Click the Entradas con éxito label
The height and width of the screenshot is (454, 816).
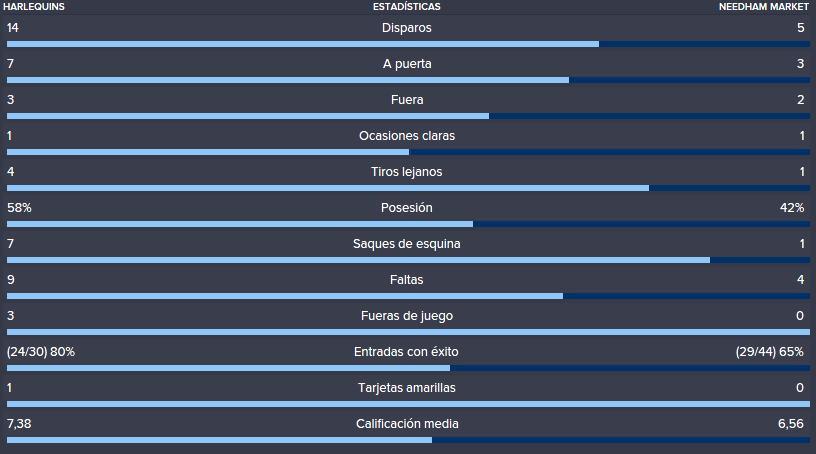(406, 352)
